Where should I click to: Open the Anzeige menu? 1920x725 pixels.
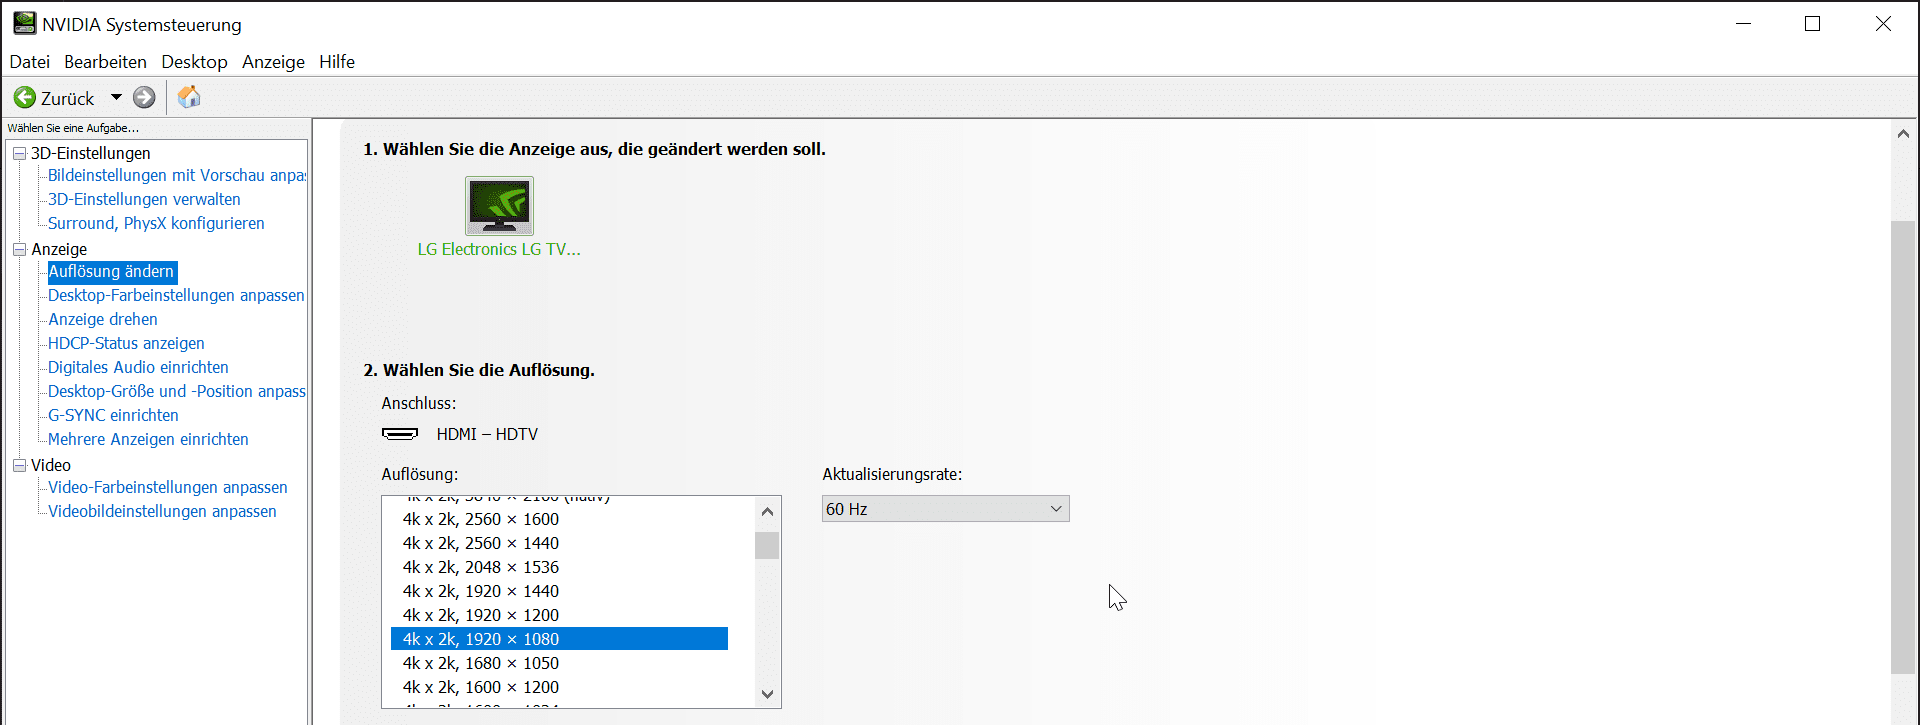273,62
